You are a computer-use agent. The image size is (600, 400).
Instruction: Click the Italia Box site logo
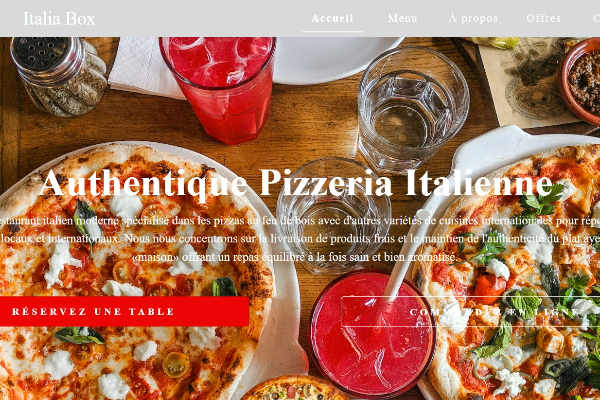(59, 18)
